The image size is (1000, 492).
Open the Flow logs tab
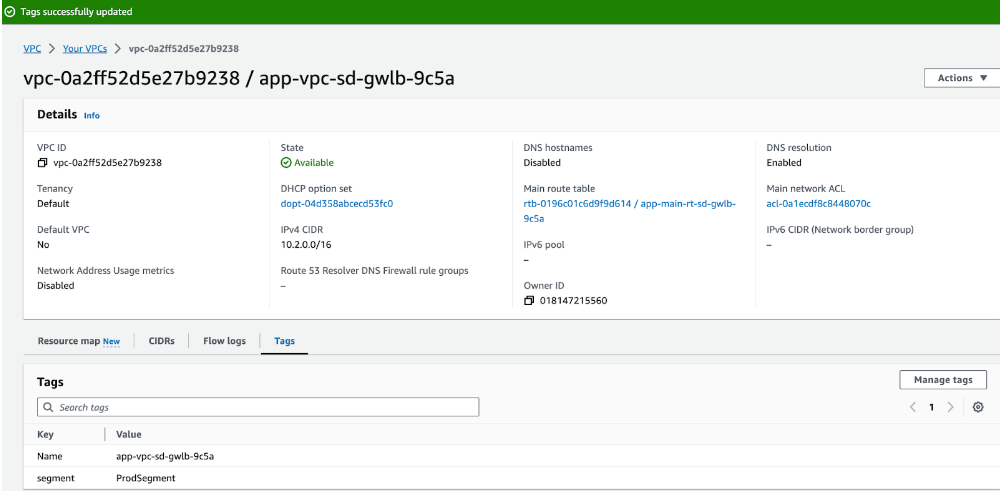[x=224, y=341]
